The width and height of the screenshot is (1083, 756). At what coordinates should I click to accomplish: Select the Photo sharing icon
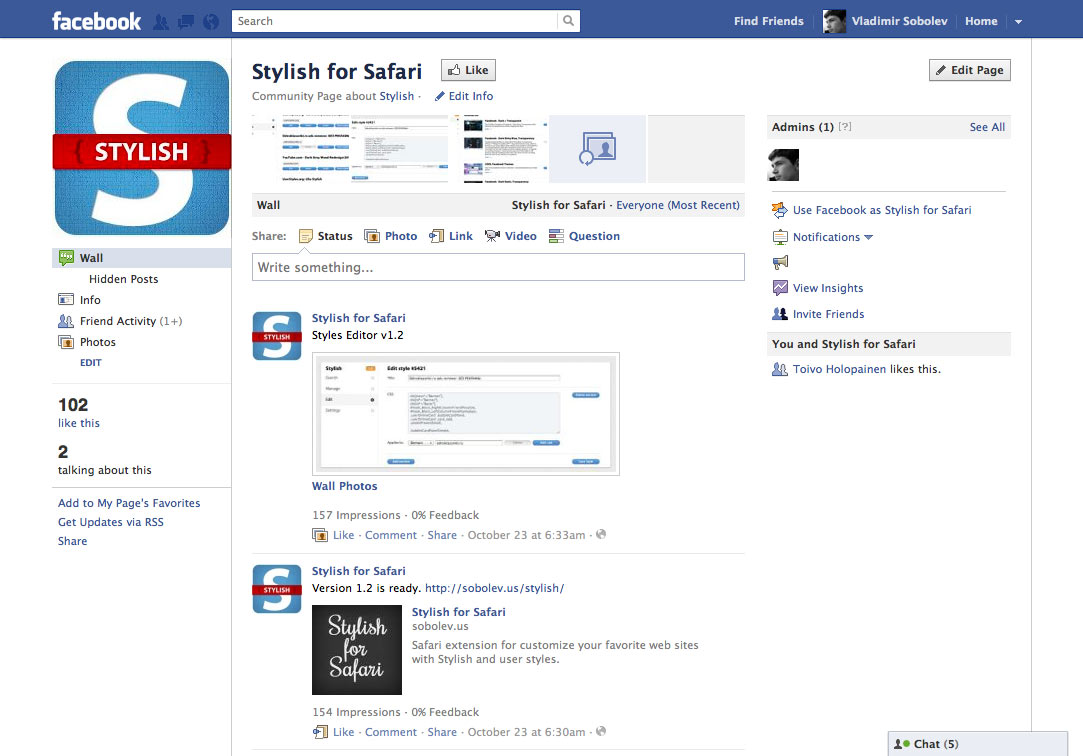point(372,236)
